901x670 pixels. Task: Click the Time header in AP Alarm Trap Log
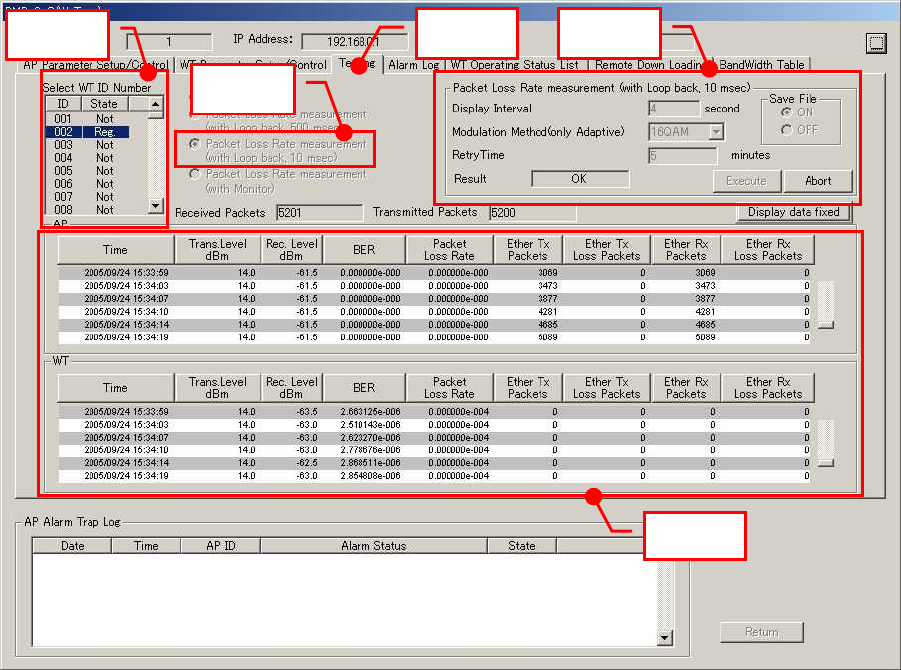click(x=146, y=546)
